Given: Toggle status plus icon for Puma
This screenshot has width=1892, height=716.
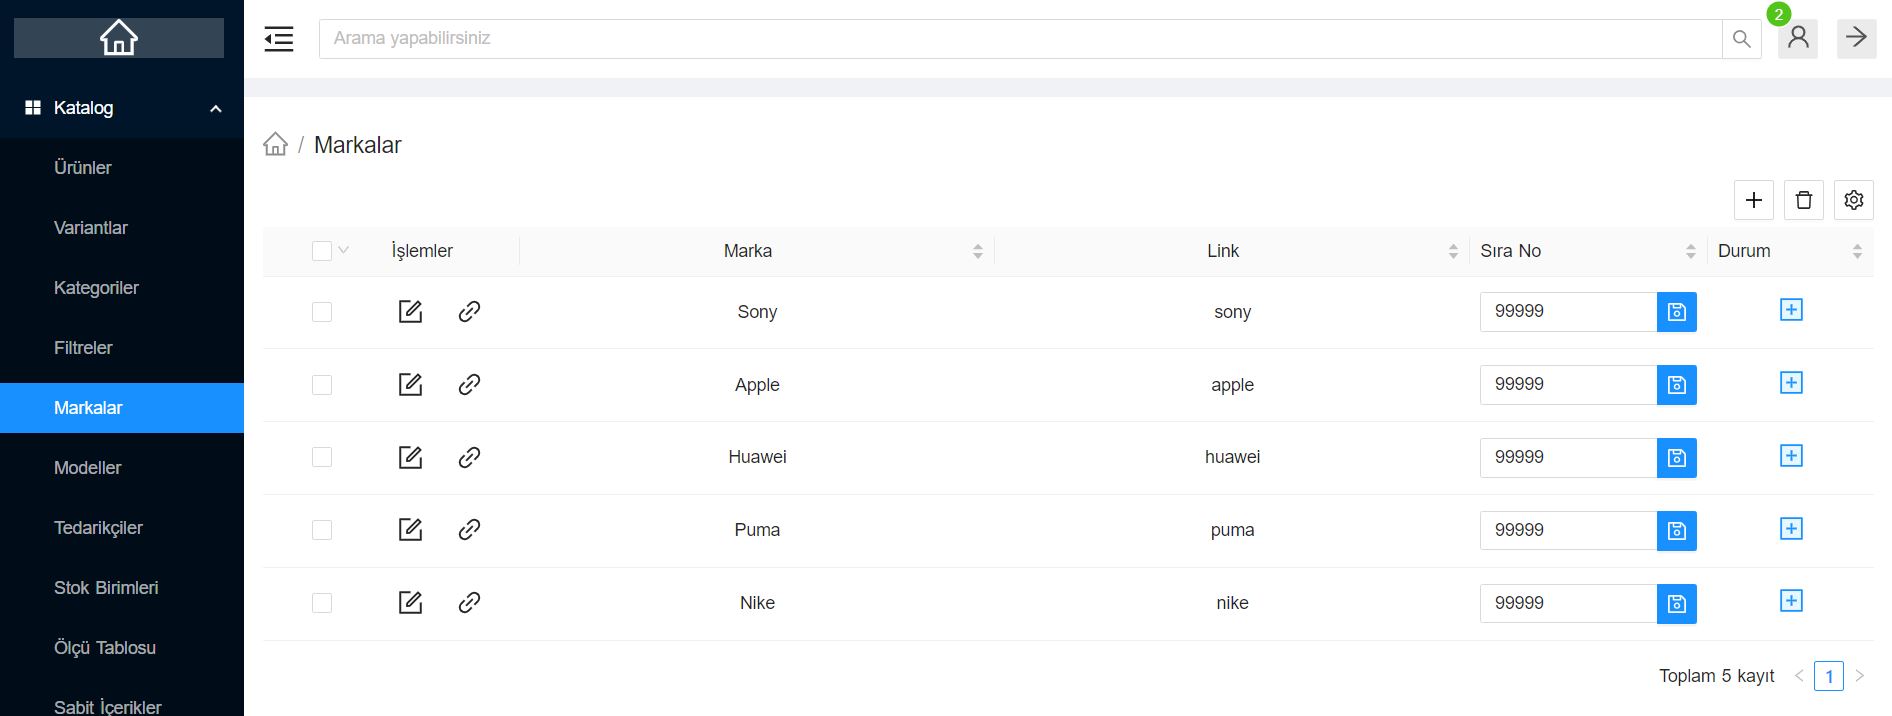Looking at the screenshot, I should (x=1791, y=529).
